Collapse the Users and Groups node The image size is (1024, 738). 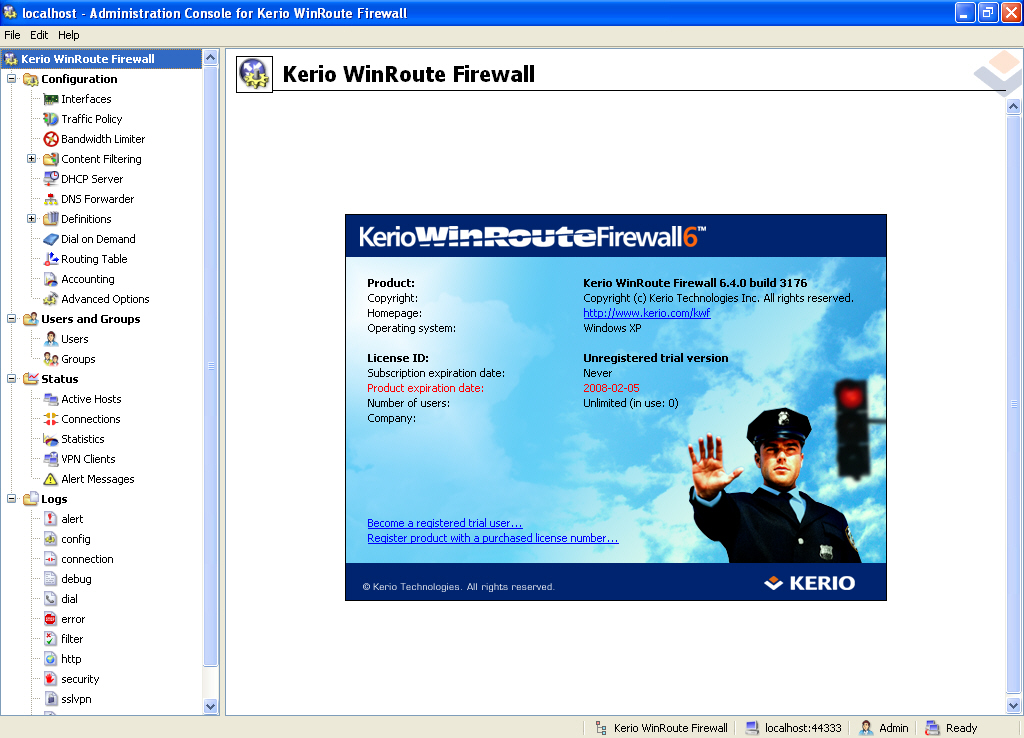coord(11,319)
